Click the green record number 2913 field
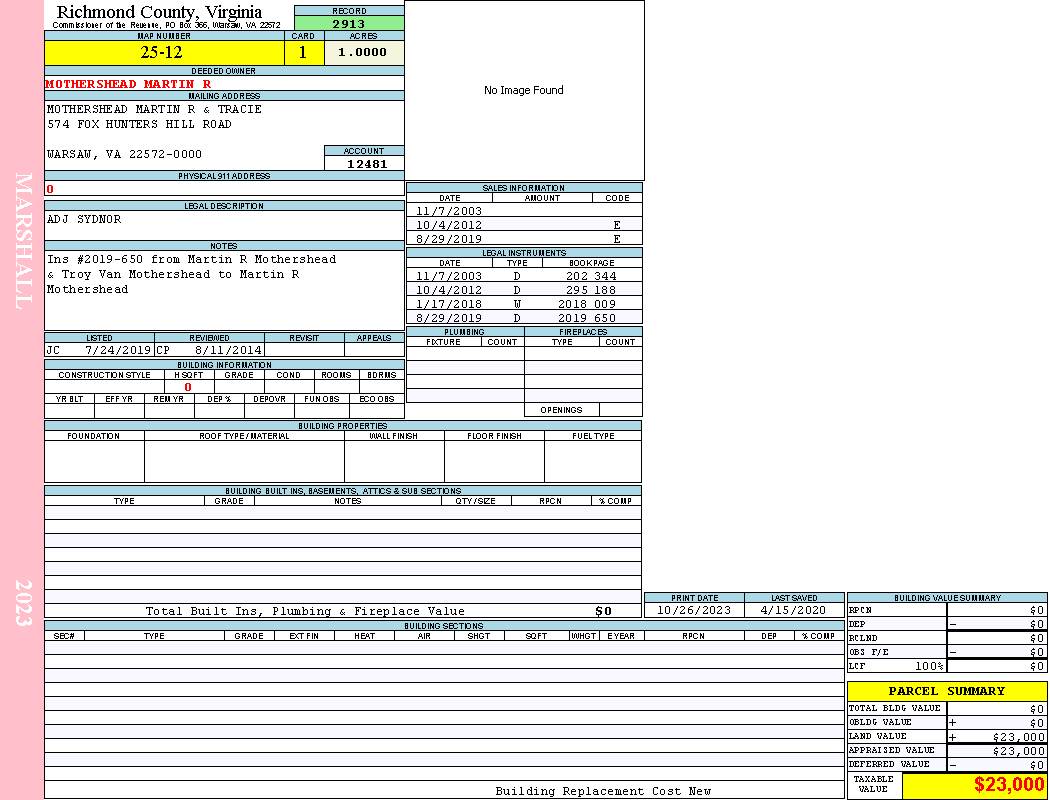 pyautogui.click(x=349, y=23)
